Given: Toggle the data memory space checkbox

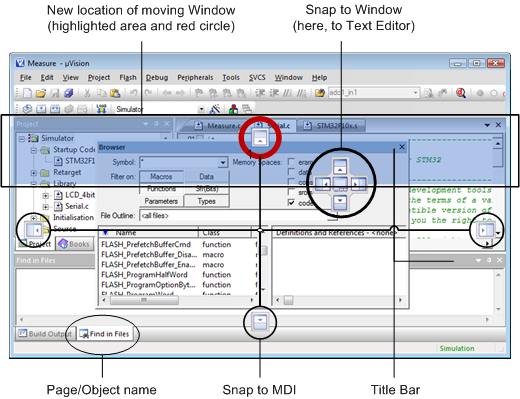Looking at the screenshot, I should coord(291,172).
